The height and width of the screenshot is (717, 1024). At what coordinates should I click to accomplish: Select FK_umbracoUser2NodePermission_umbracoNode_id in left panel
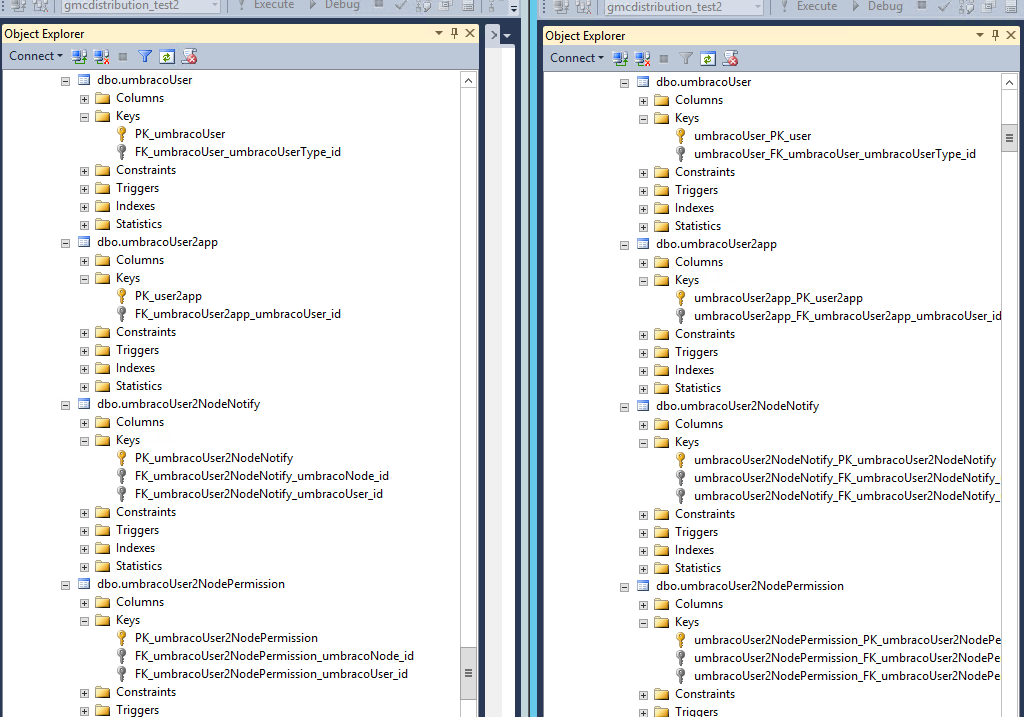274,656
